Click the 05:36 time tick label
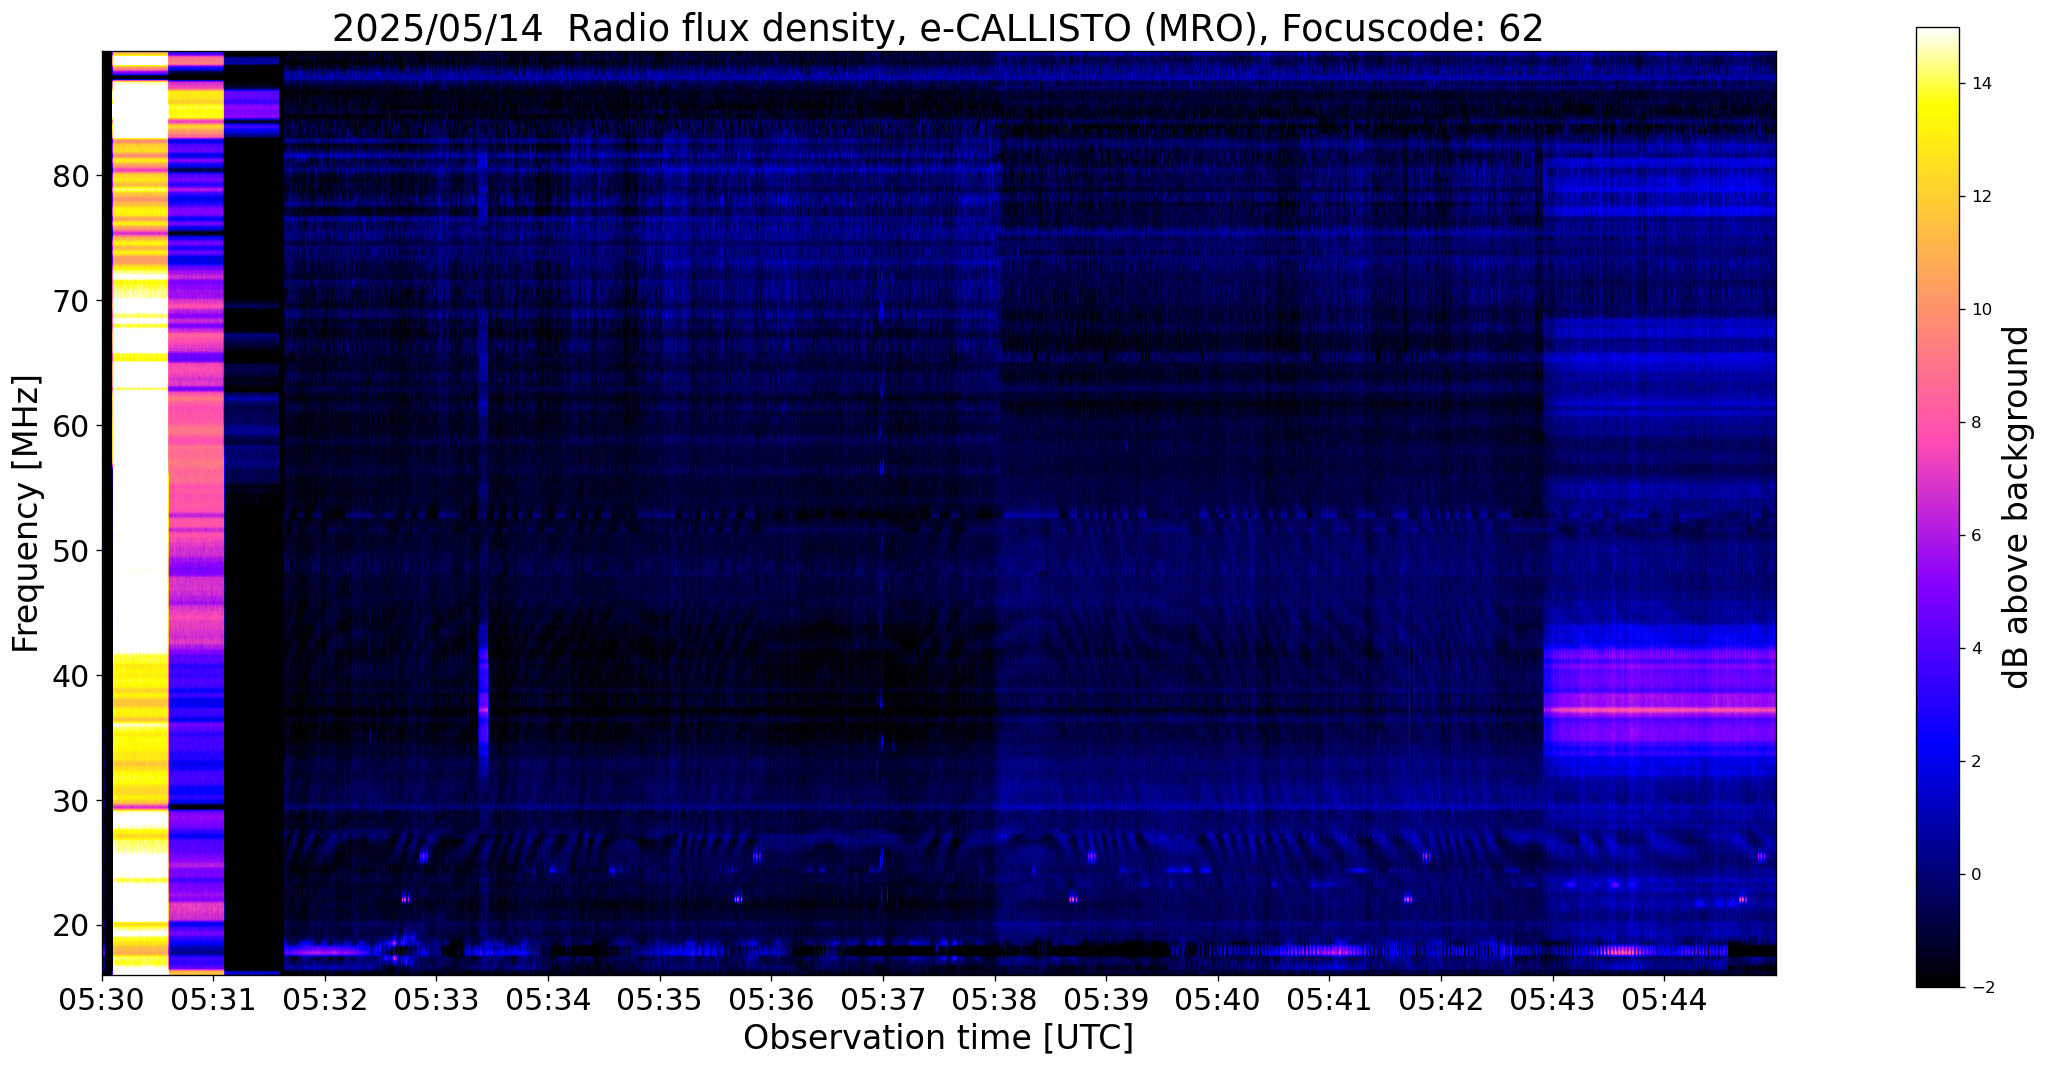Viewport: 2047px width, 1067px height. point(771,998)
